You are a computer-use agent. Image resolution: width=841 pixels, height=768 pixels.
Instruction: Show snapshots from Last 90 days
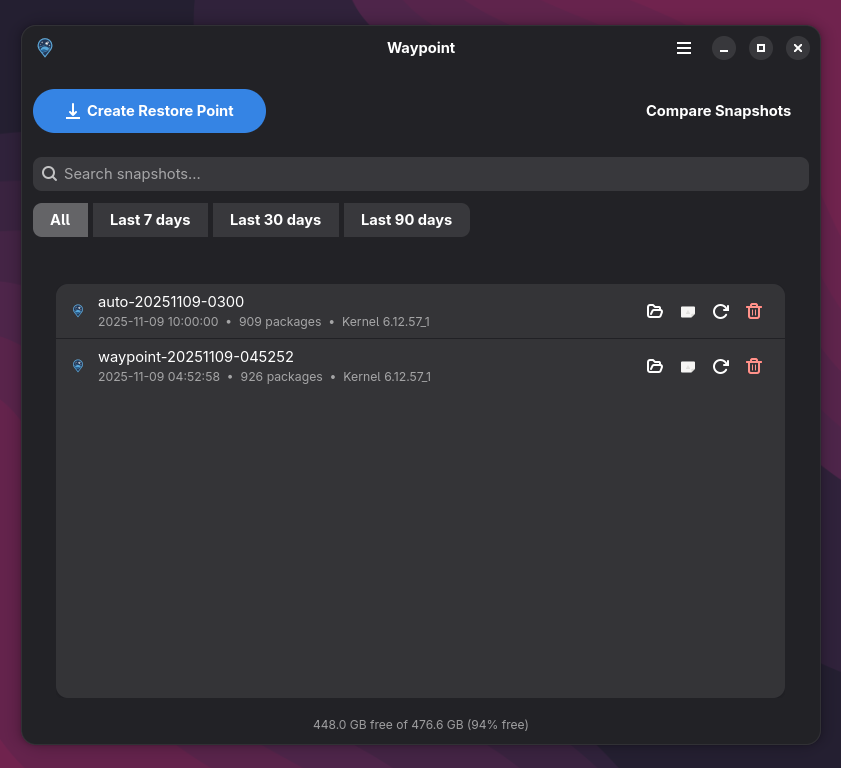(x=406, y=220)
